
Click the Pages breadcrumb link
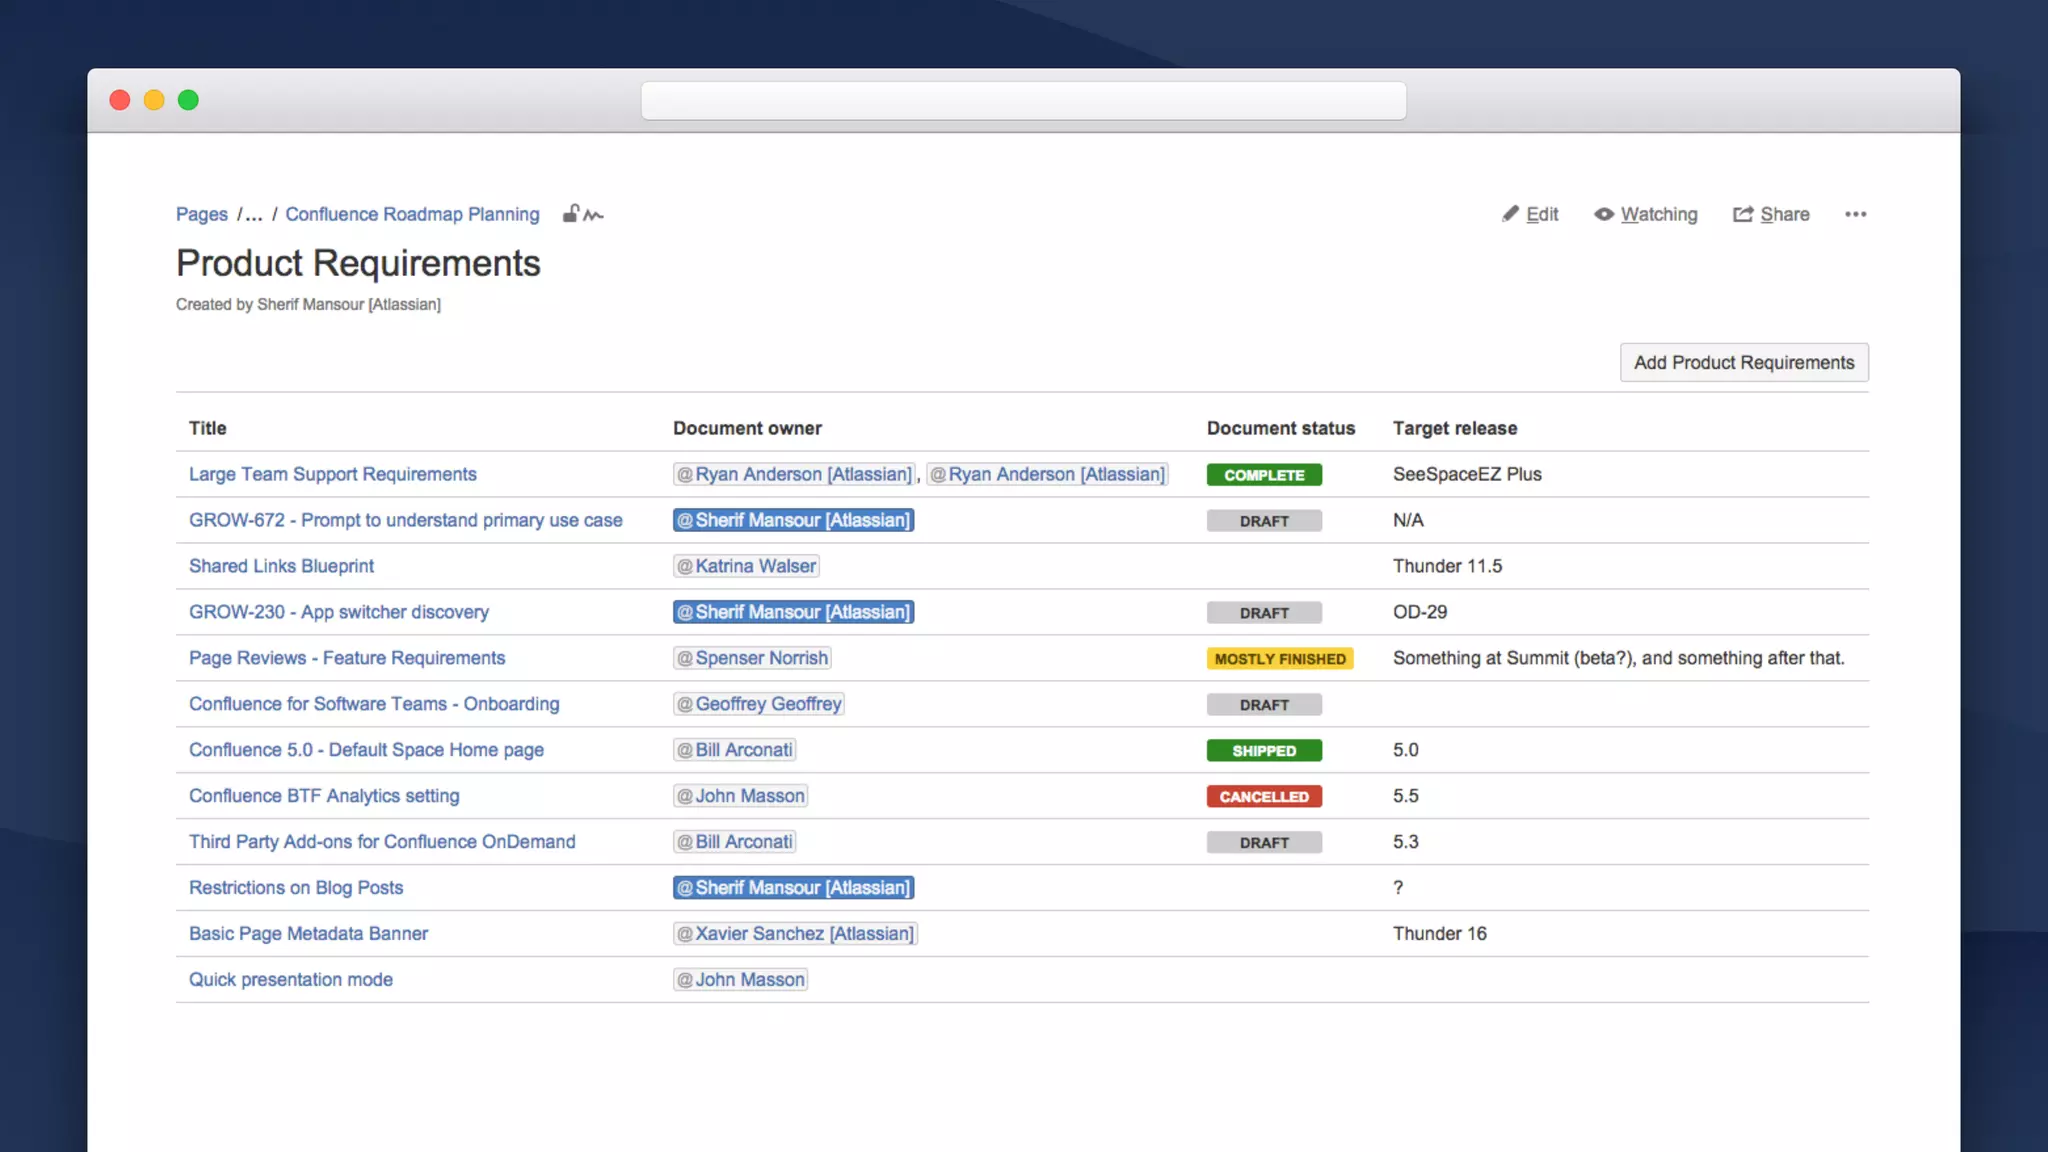coord(202,214)
